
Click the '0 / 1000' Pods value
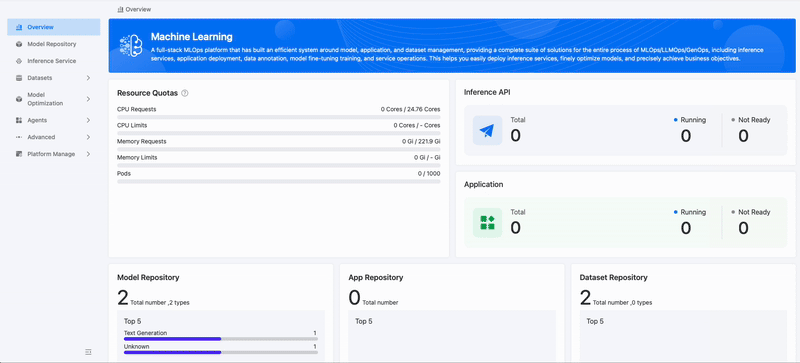coord(429,174)
